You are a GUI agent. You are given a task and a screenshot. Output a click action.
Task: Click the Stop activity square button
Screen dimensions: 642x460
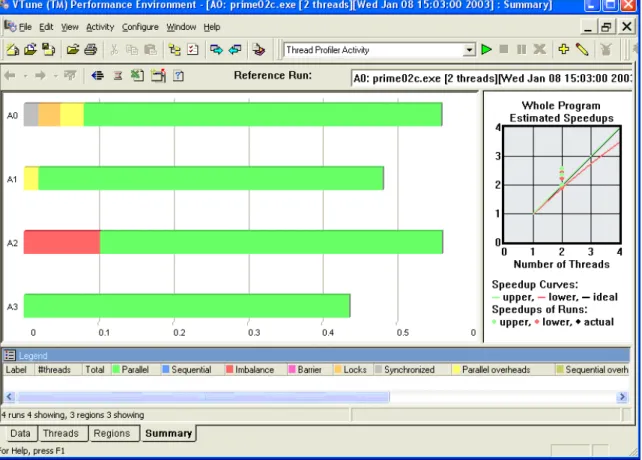504,50
